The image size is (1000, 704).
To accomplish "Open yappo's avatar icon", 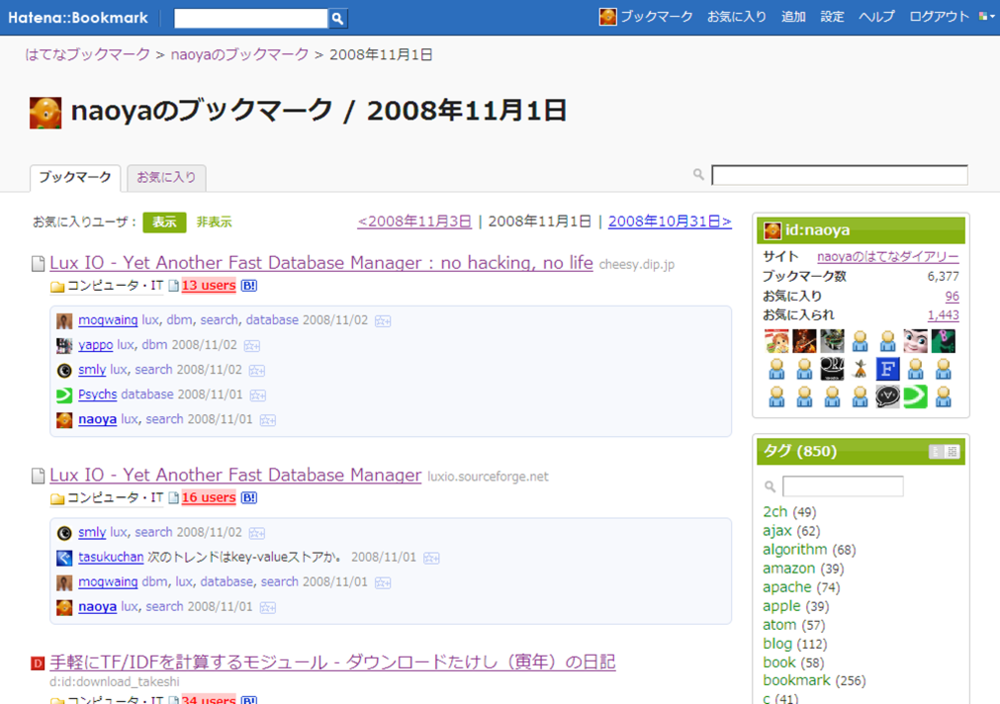I will 64,346.
